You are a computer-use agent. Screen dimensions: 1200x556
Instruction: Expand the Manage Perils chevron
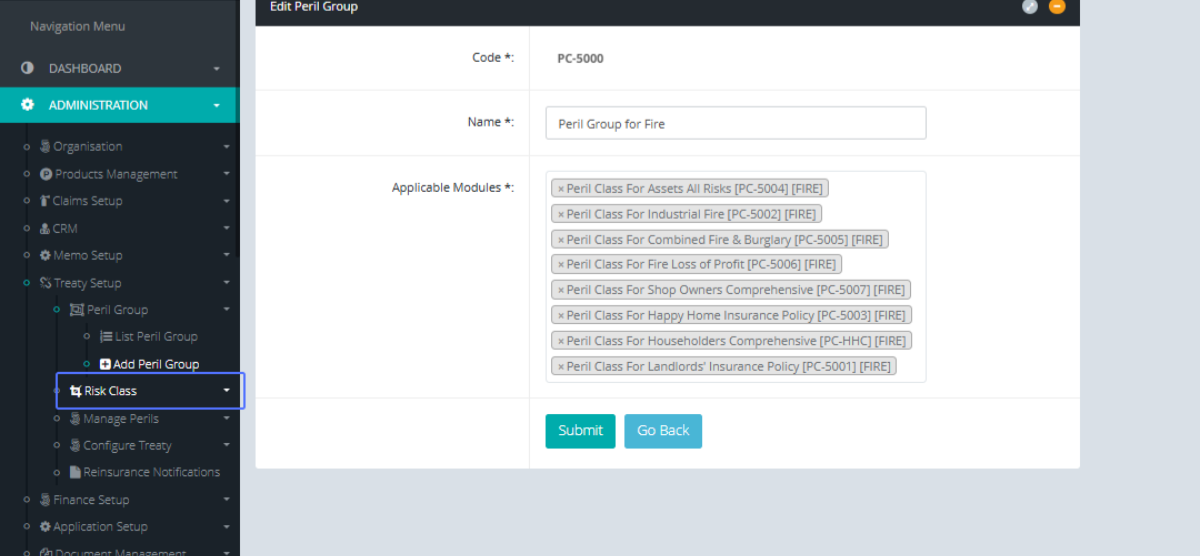coord(226,419)
